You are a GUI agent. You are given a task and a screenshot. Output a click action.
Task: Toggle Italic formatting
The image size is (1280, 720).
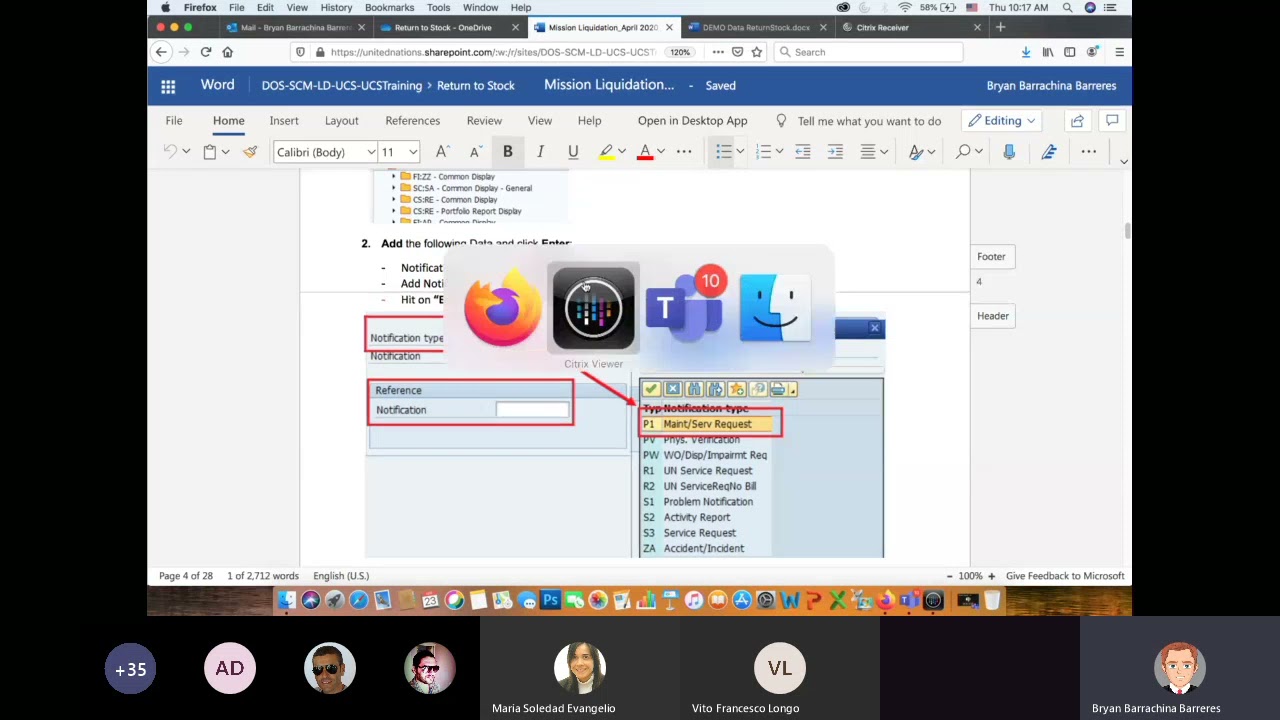coord(540,152)
